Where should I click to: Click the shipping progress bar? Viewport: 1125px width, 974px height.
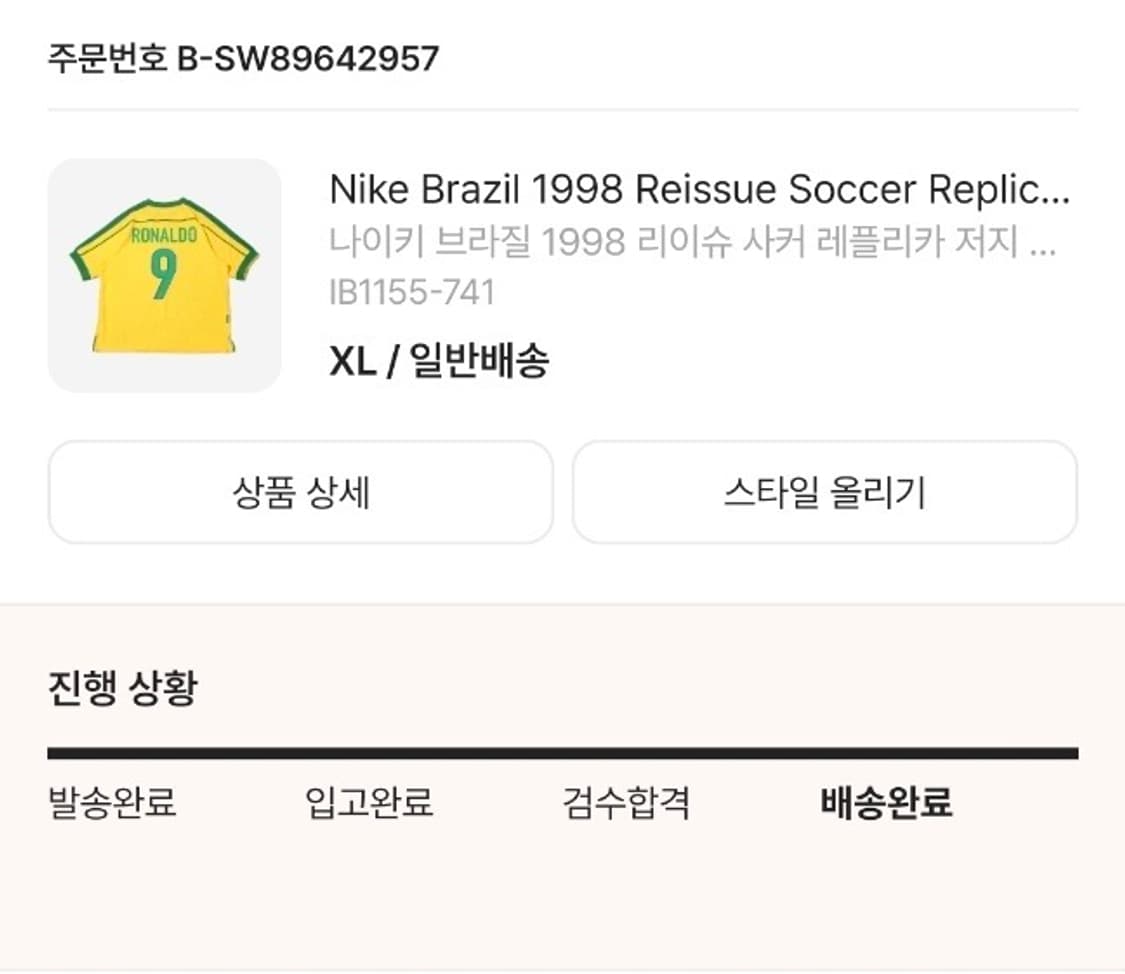(x=562, y=747)
